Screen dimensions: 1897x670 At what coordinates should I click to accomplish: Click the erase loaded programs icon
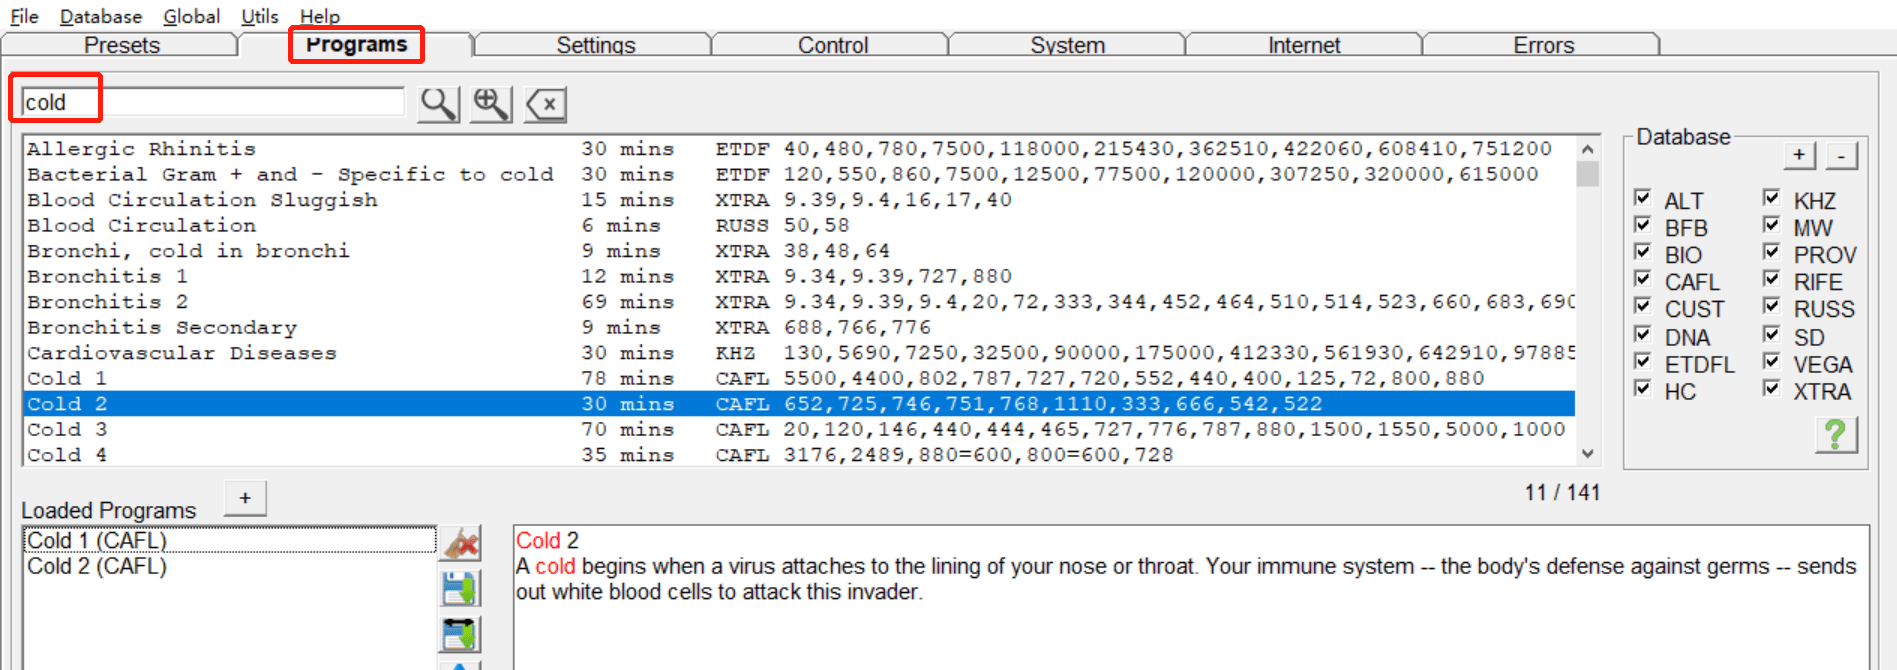tap(461, 544)
